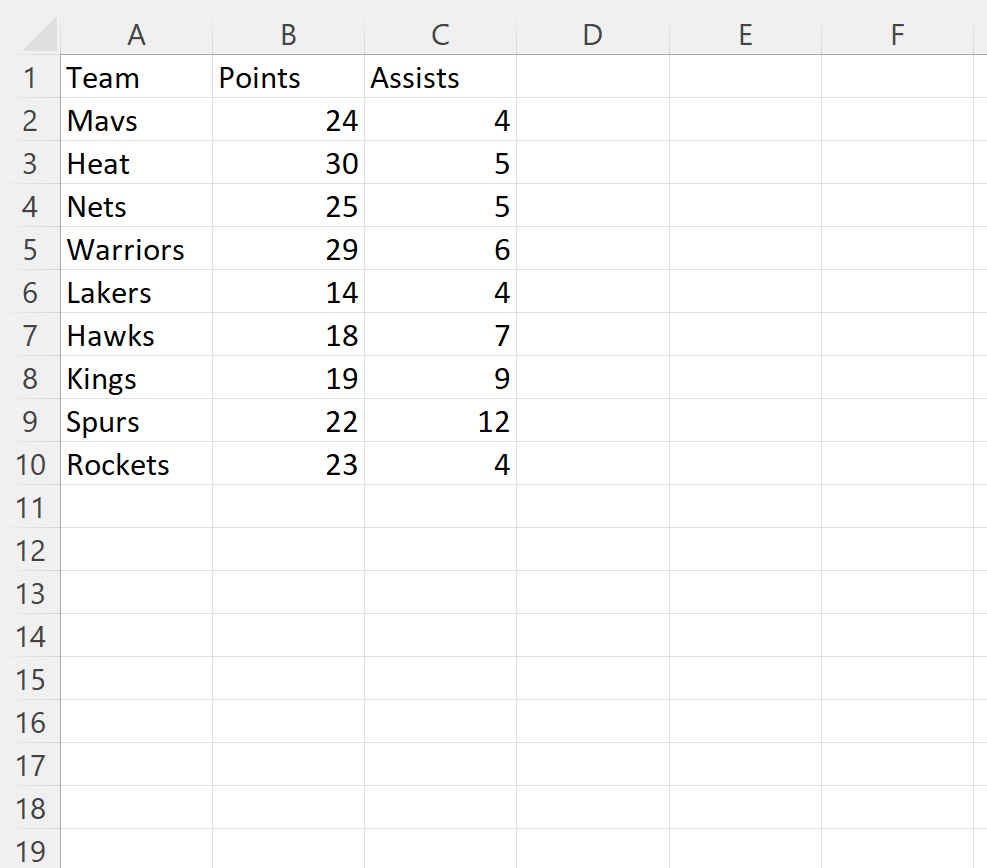Click the Team header cell

(137, 78)
